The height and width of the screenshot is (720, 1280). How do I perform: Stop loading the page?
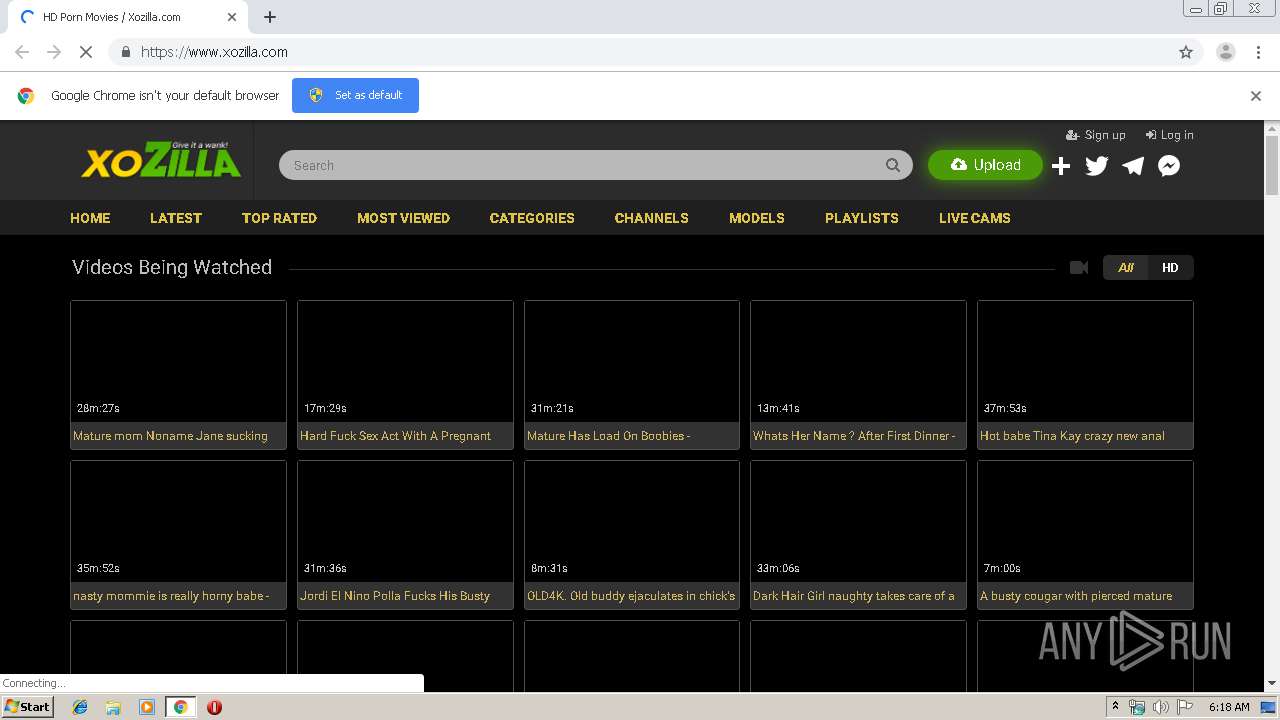(86, 52)
